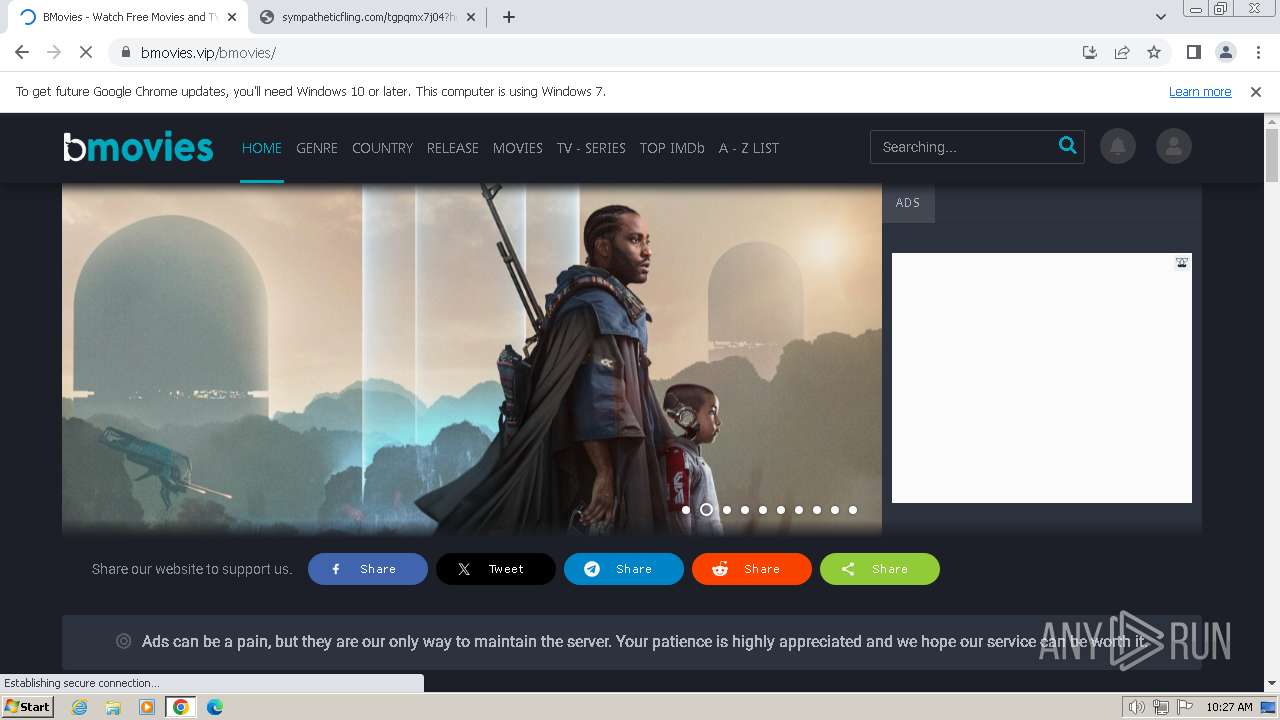The image size is (1280, 720).
Task: Click the volume speaker tray icon
Action: [x=1137, y=707]
